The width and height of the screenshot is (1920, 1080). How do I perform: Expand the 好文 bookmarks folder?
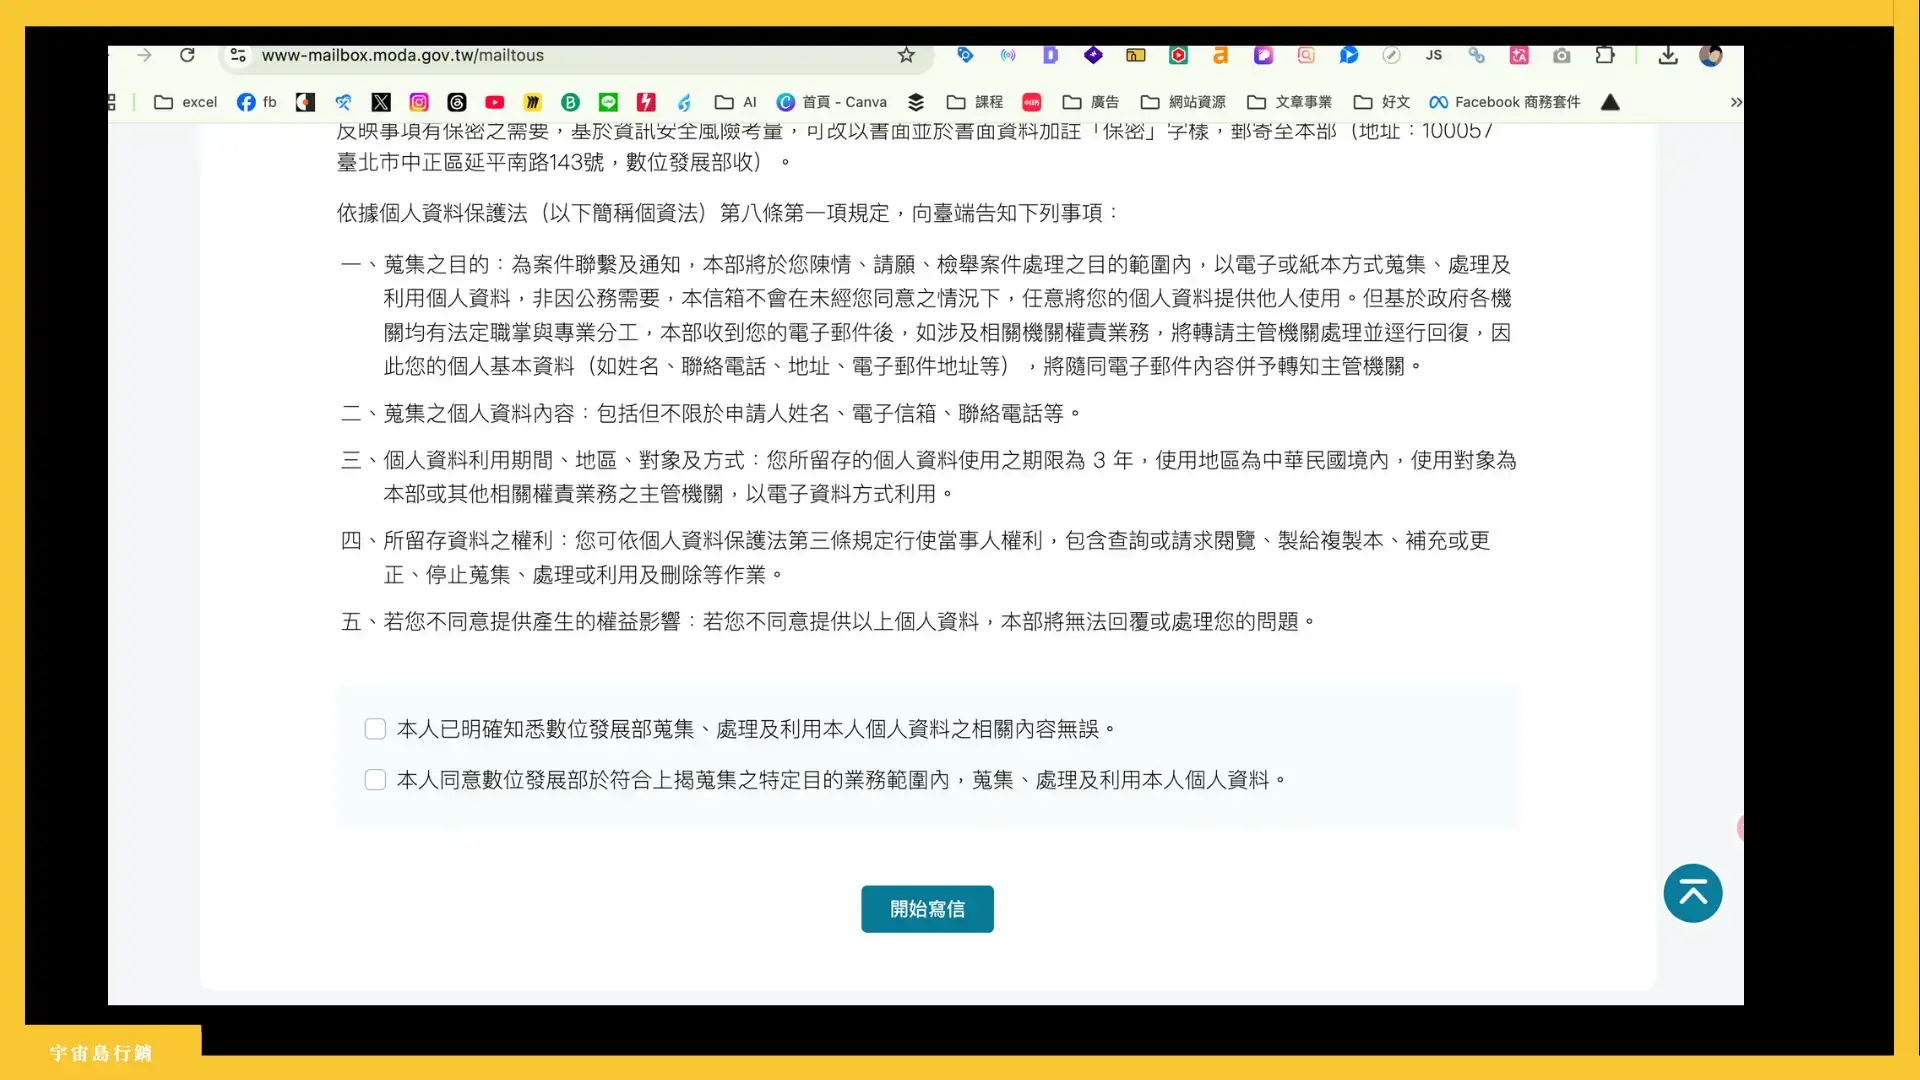click(x=1382, y=102)
